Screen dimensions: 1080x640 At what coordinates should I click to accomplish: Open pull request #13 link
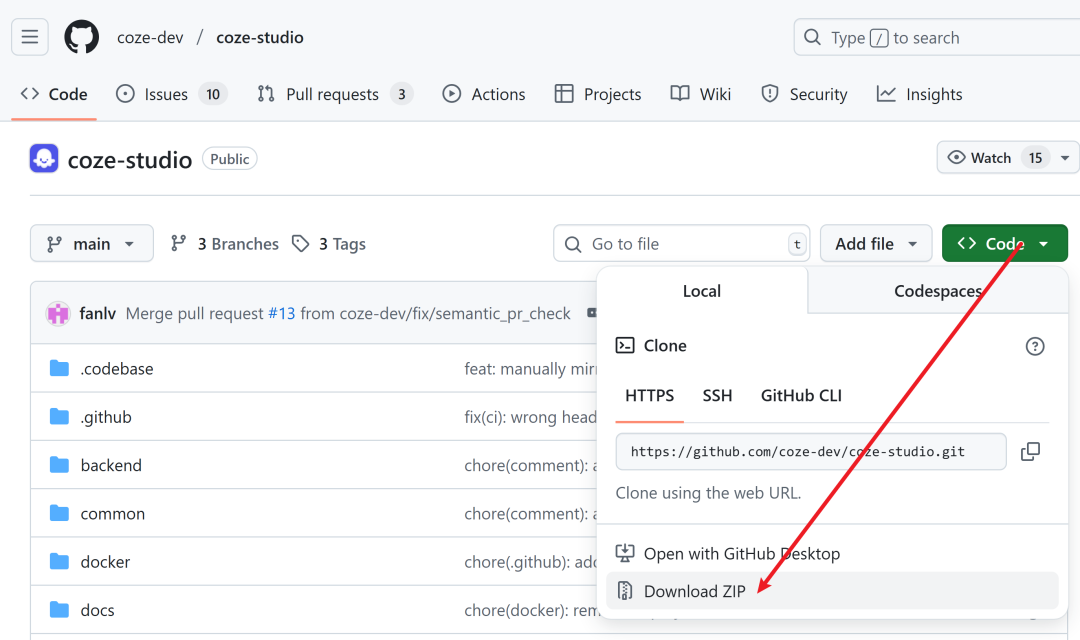point(281,313)
